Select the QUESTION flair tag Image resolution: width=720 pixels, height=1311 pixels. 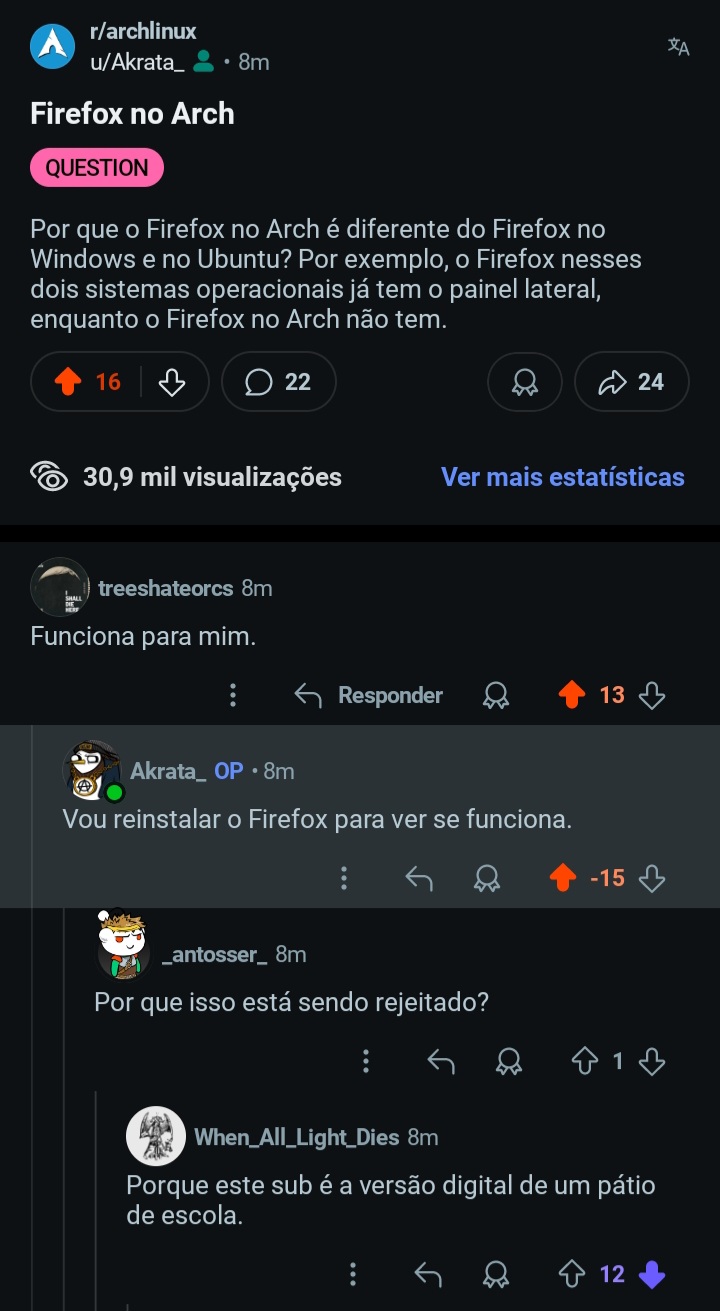97,168
